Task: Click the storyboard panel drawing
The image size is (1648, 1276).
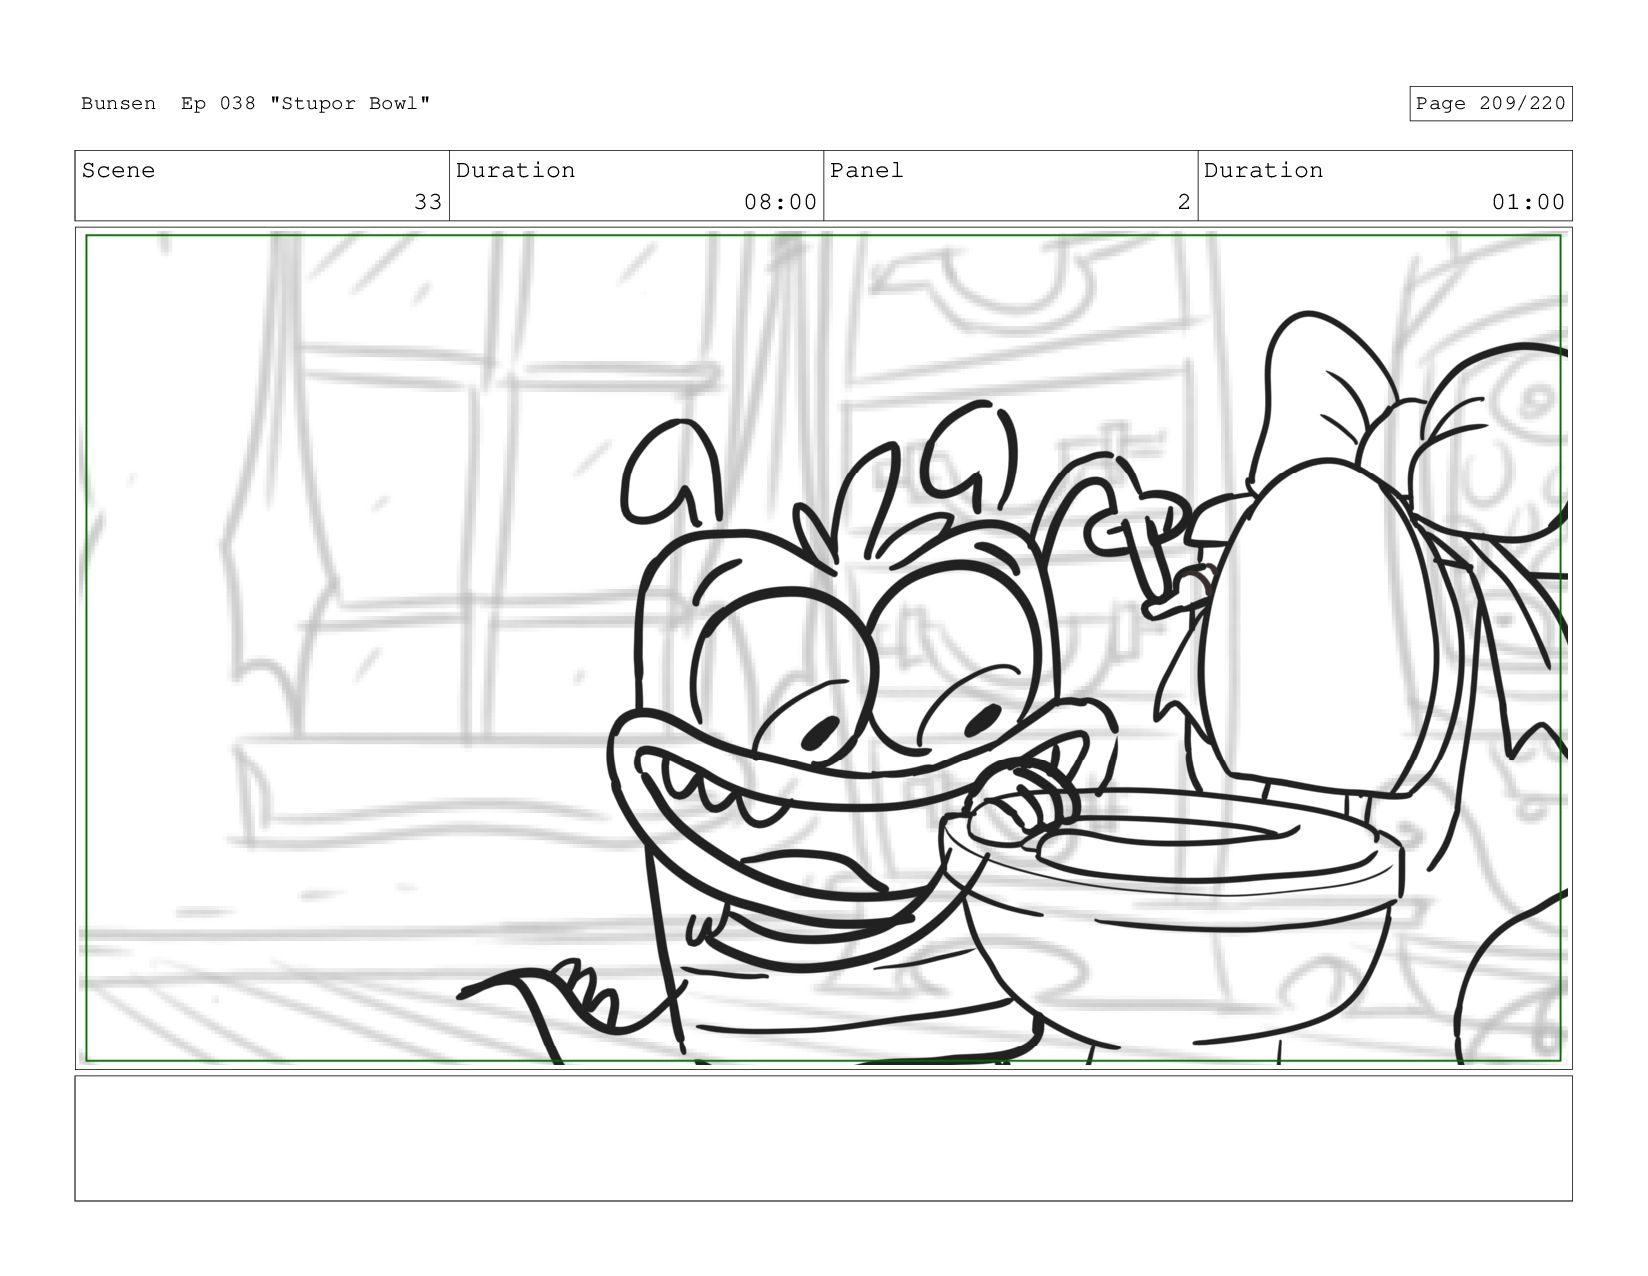Action: pos(823,648)
